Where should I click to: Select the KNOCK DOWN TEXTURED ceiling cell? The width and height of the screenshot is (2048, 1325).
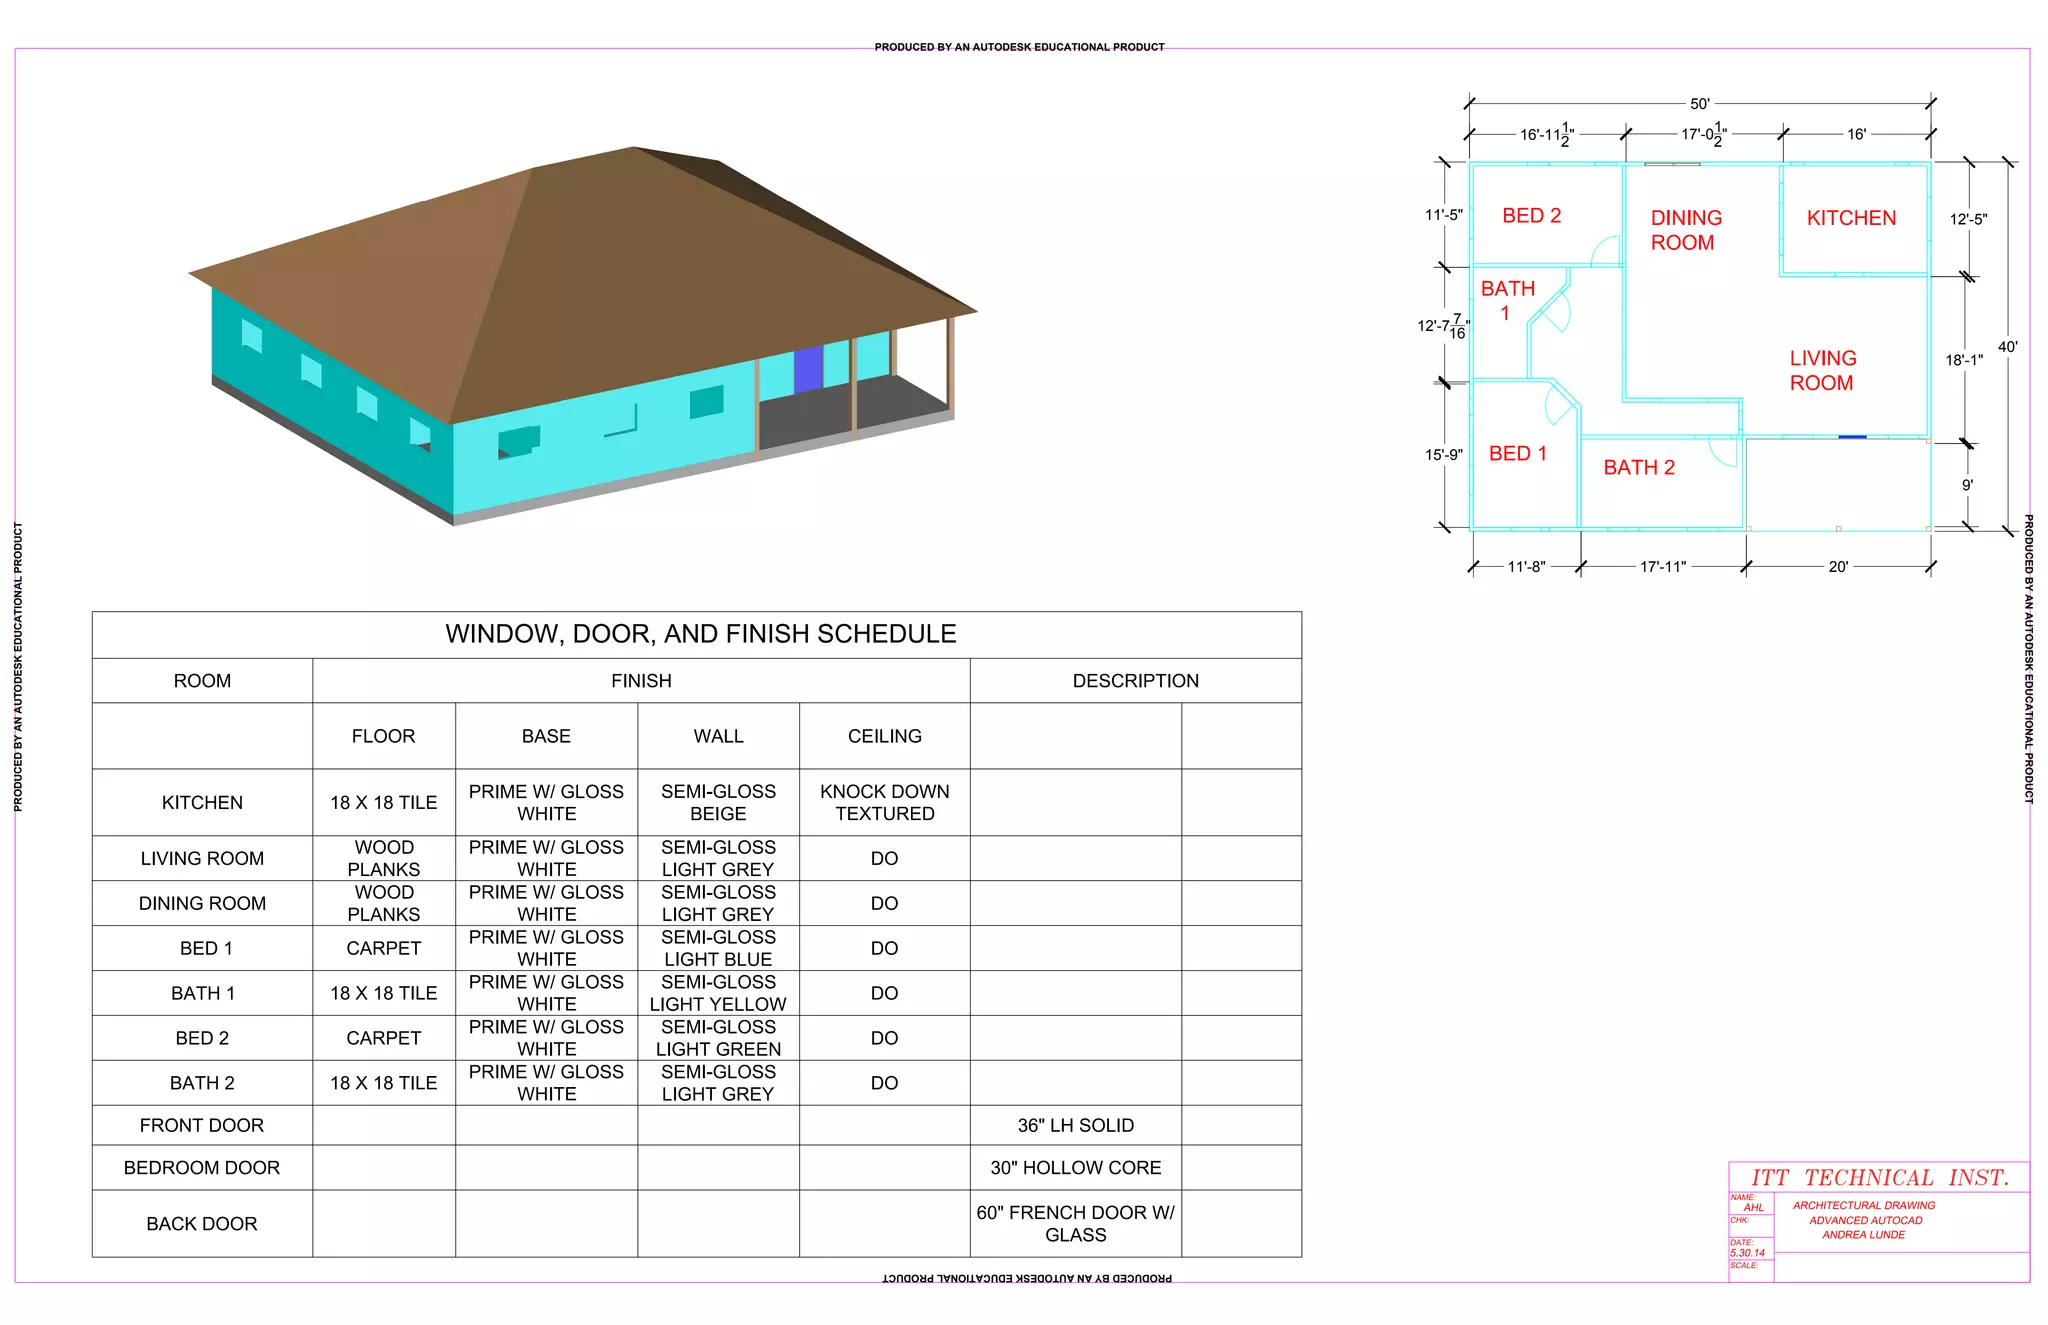[x=884, y=802]
